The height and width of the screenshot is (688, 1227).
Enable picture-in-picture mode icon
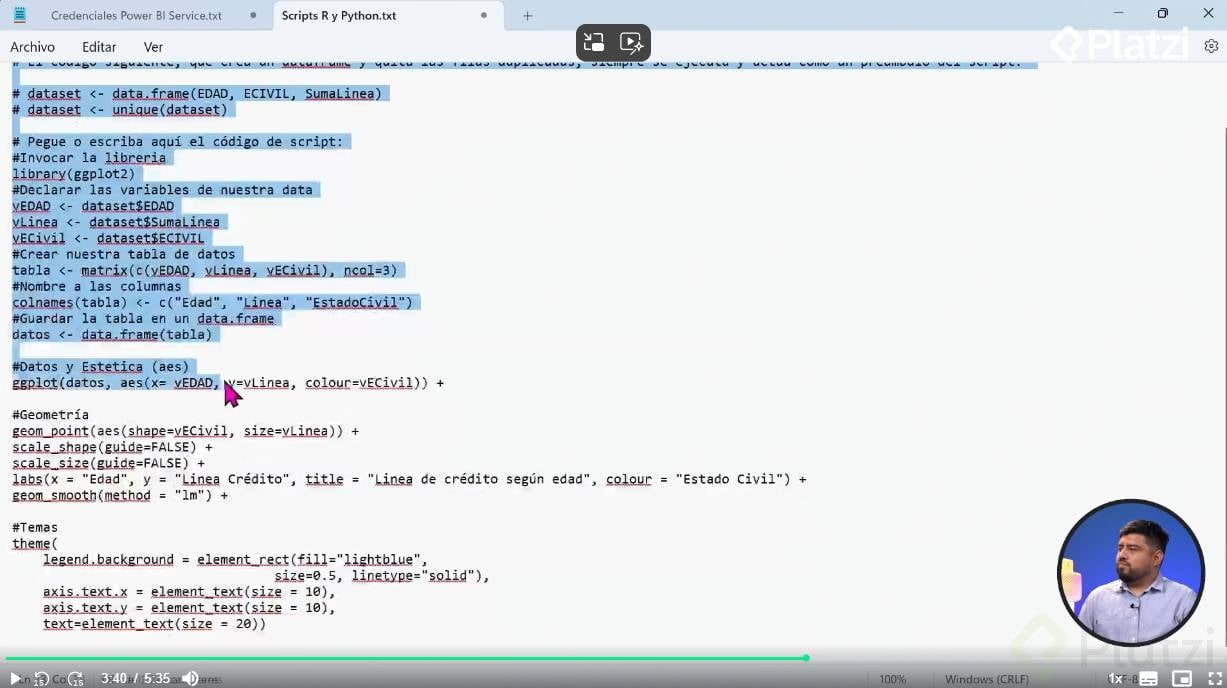click(x=1181, y=678)
